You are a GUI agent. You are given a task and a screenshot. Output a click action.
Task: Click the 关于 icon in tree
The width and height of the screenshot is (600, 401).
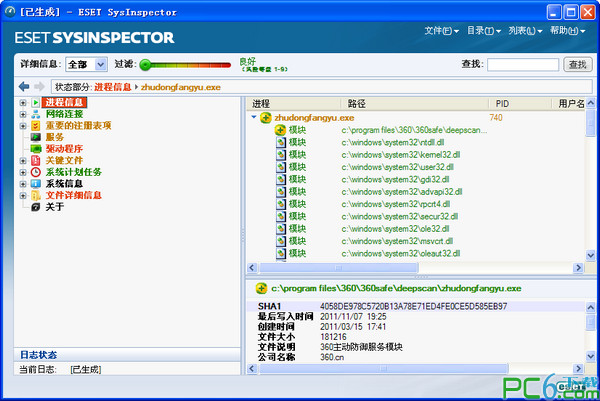(36, 207)
